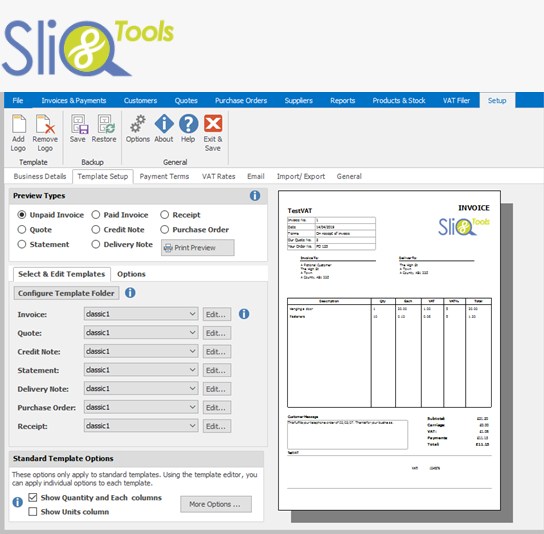This screenshot has width=544, height=534.
Task: Select the Setup ribbon tab
Action: pyautogui.click(x=497, y=101)
